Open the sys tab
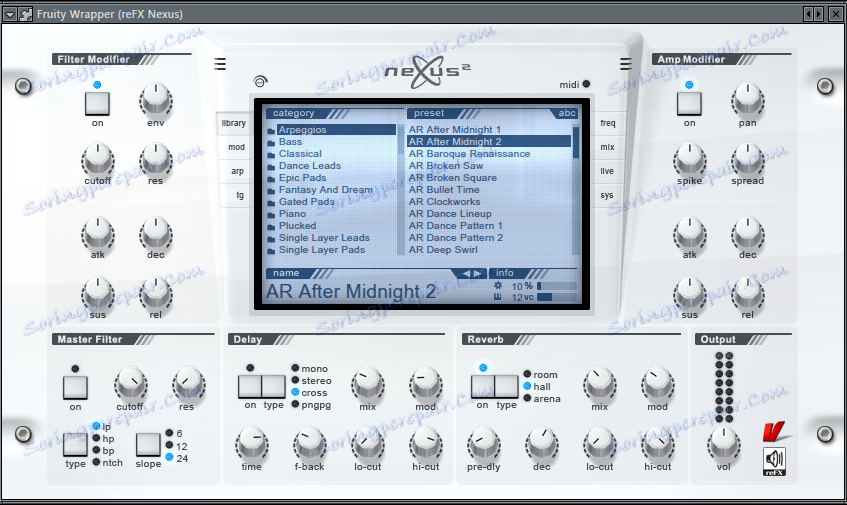The height and width of the screenshot is (505, 847). [607, 196]
